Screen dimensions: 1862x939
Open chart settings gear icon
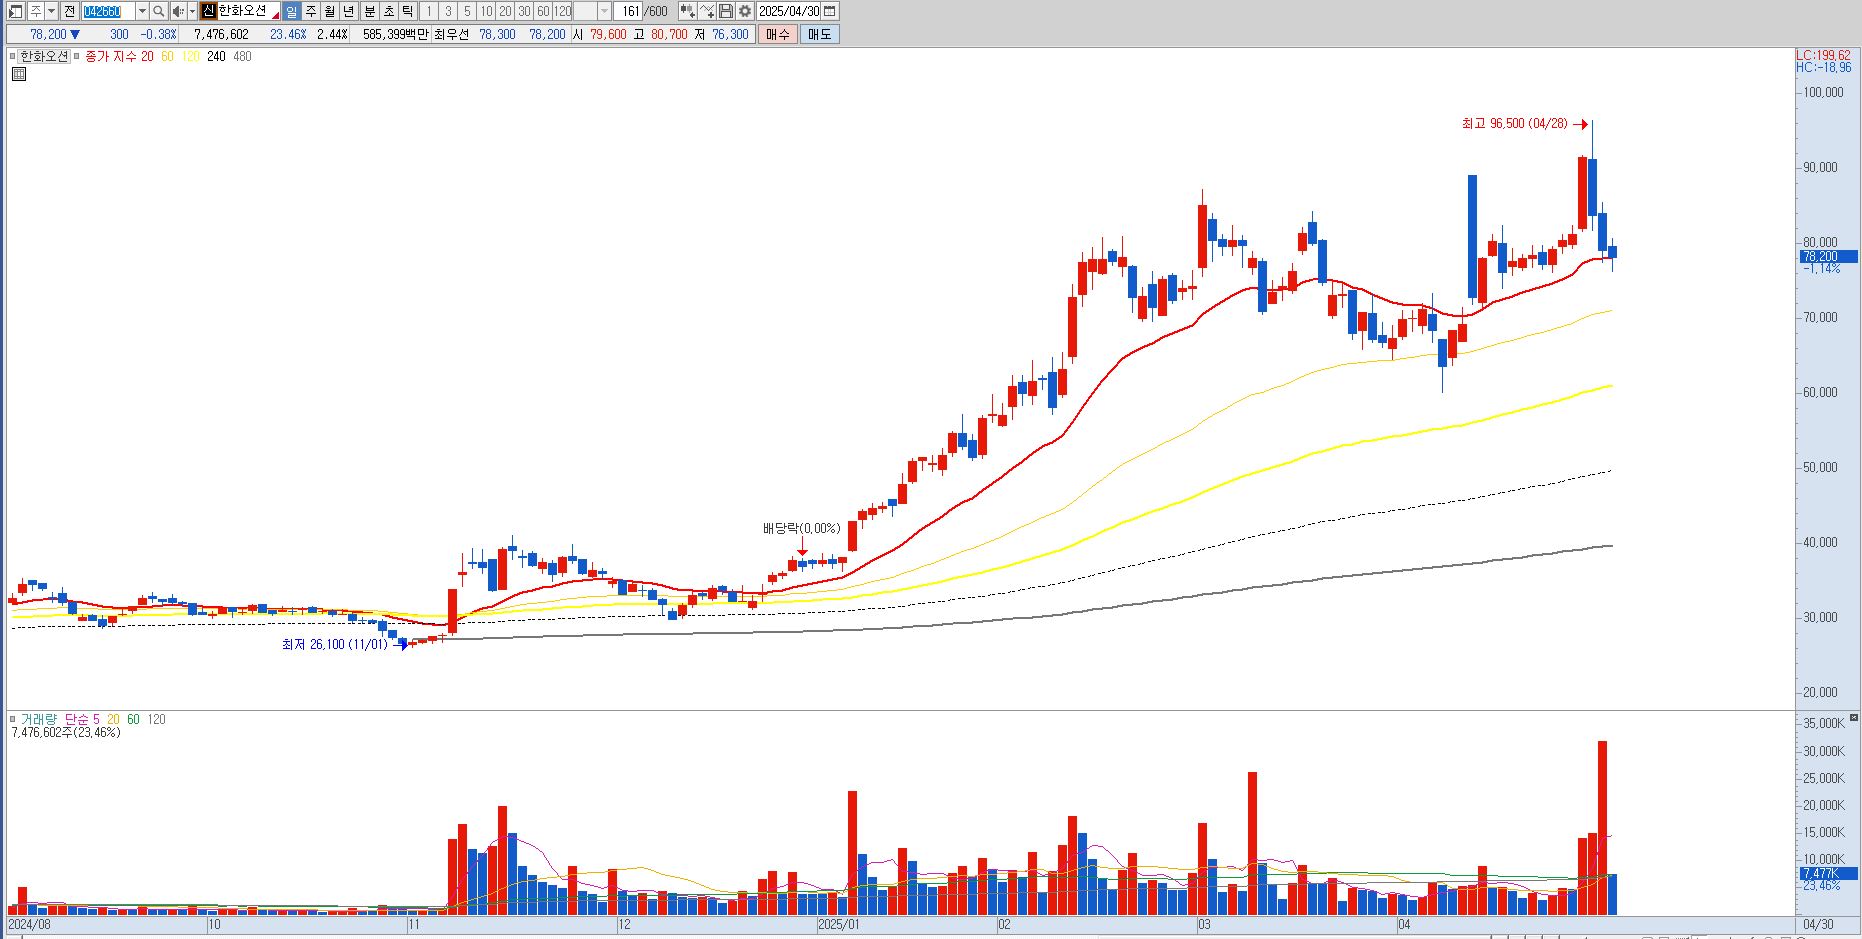pos(745,11)
